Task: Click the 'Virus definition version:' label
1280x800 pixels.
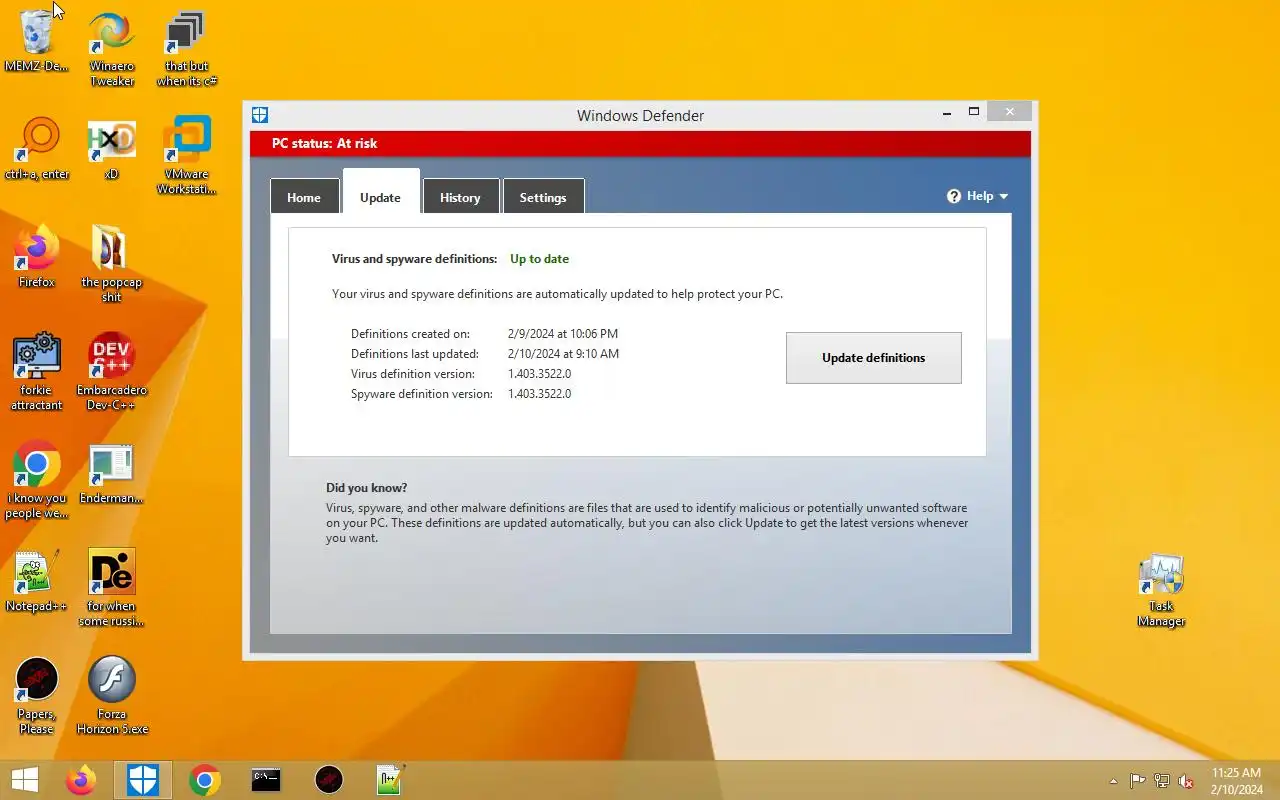Action: click(412, 374)
